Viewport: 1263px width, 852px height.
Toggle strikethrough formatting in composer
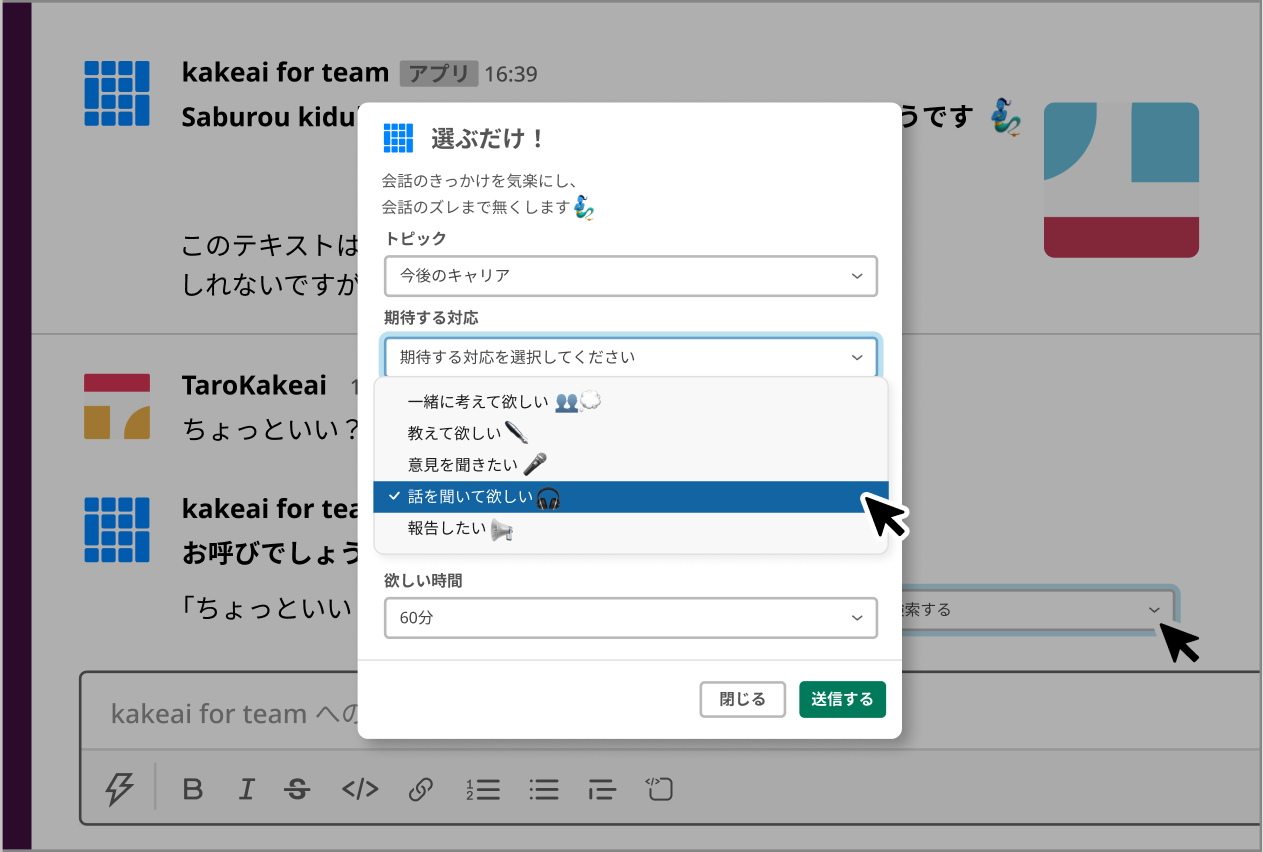[x=297, y=789]
